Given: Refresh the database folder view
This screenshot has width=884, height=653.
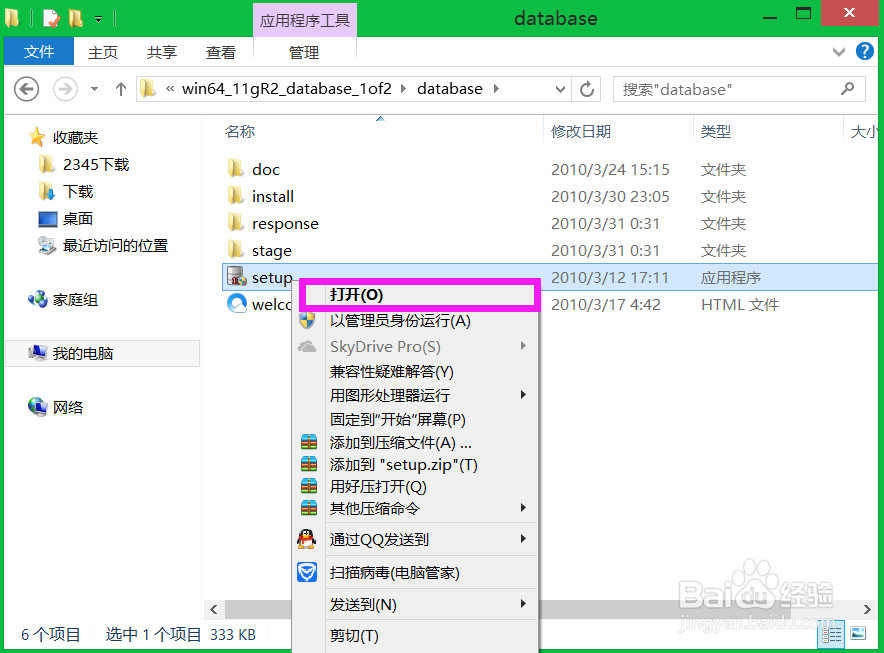Looking at the screenshot, I should [x=587, y=89].
